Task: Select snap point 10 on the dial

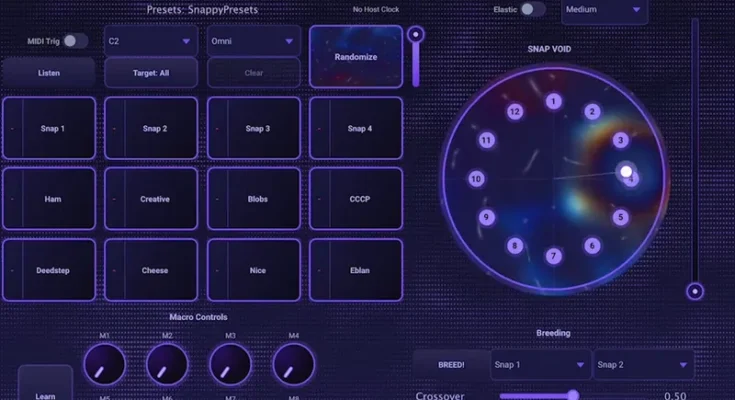Action: tap(476, 180)
